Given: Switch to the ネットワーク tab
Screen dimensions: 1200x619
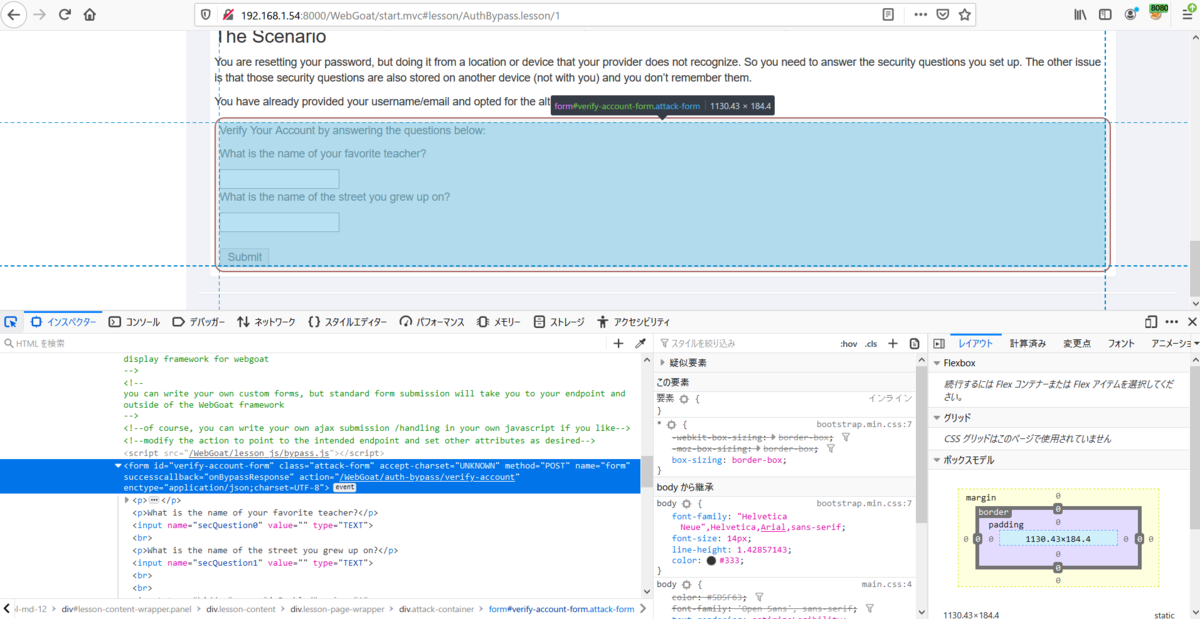Looking at the screenshot, I should click(x=266, y=322).
